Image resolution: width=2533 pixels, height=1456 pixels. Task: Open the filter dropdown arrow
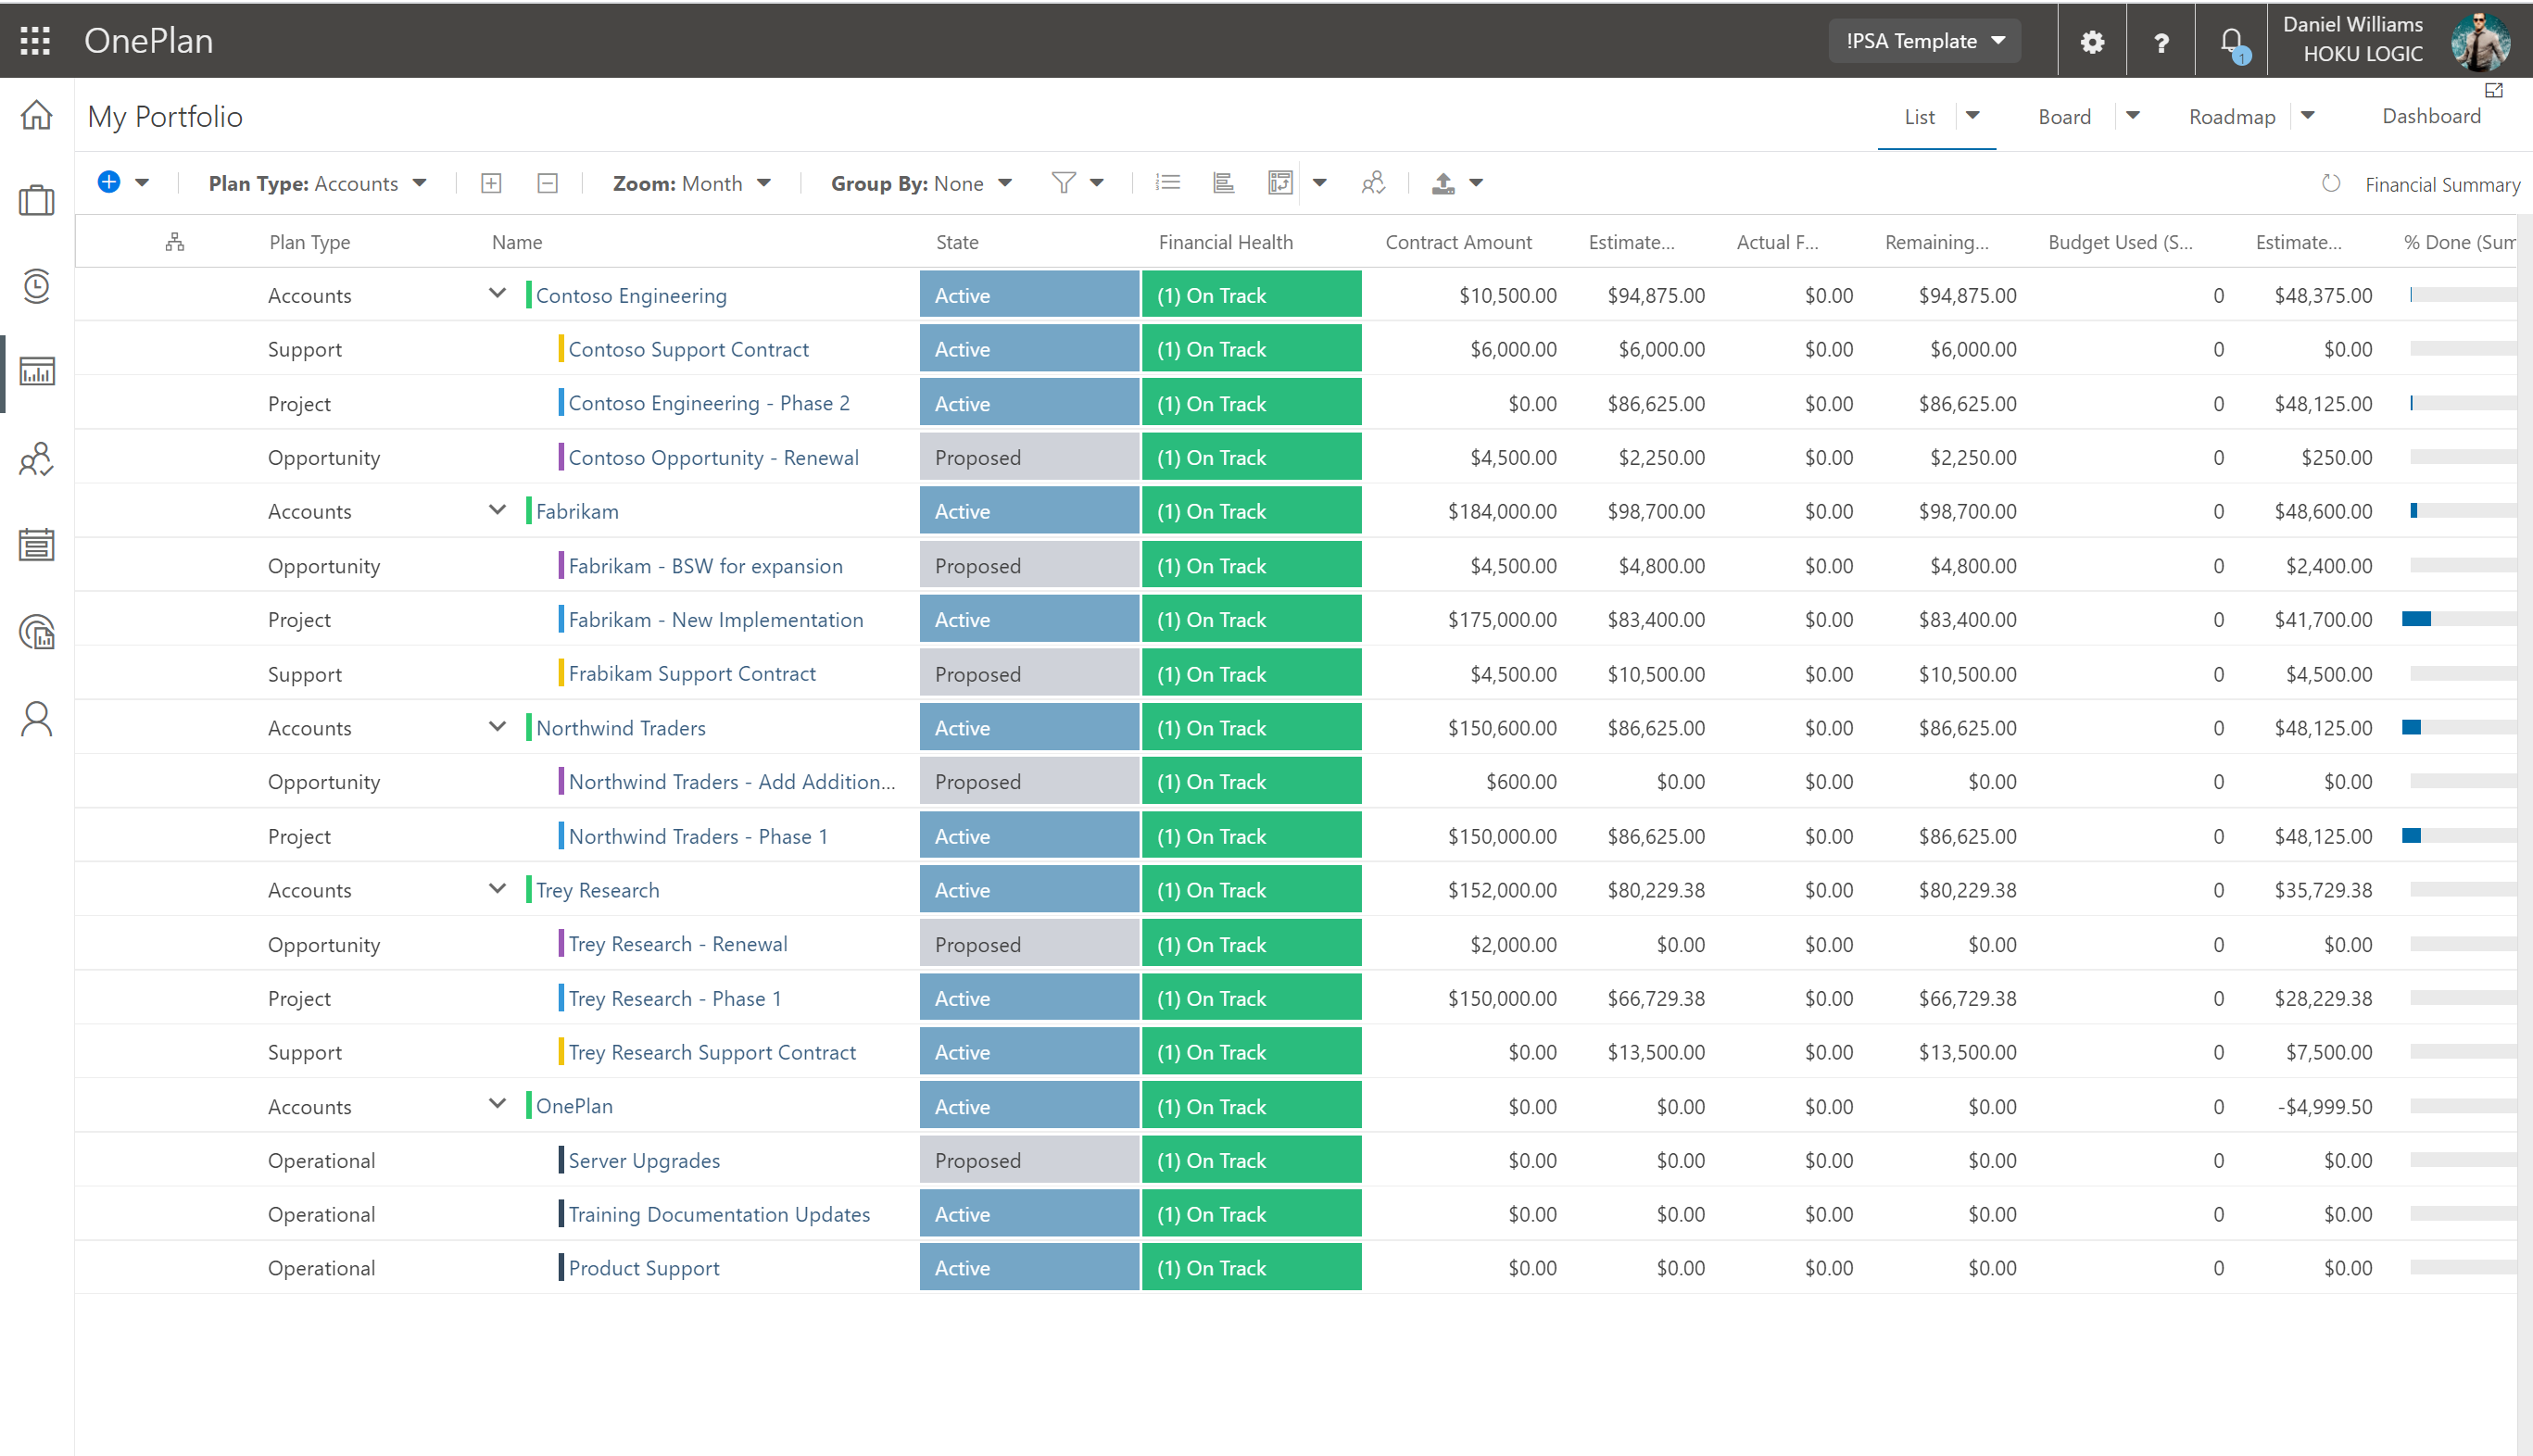click(x=1097, y=183)
